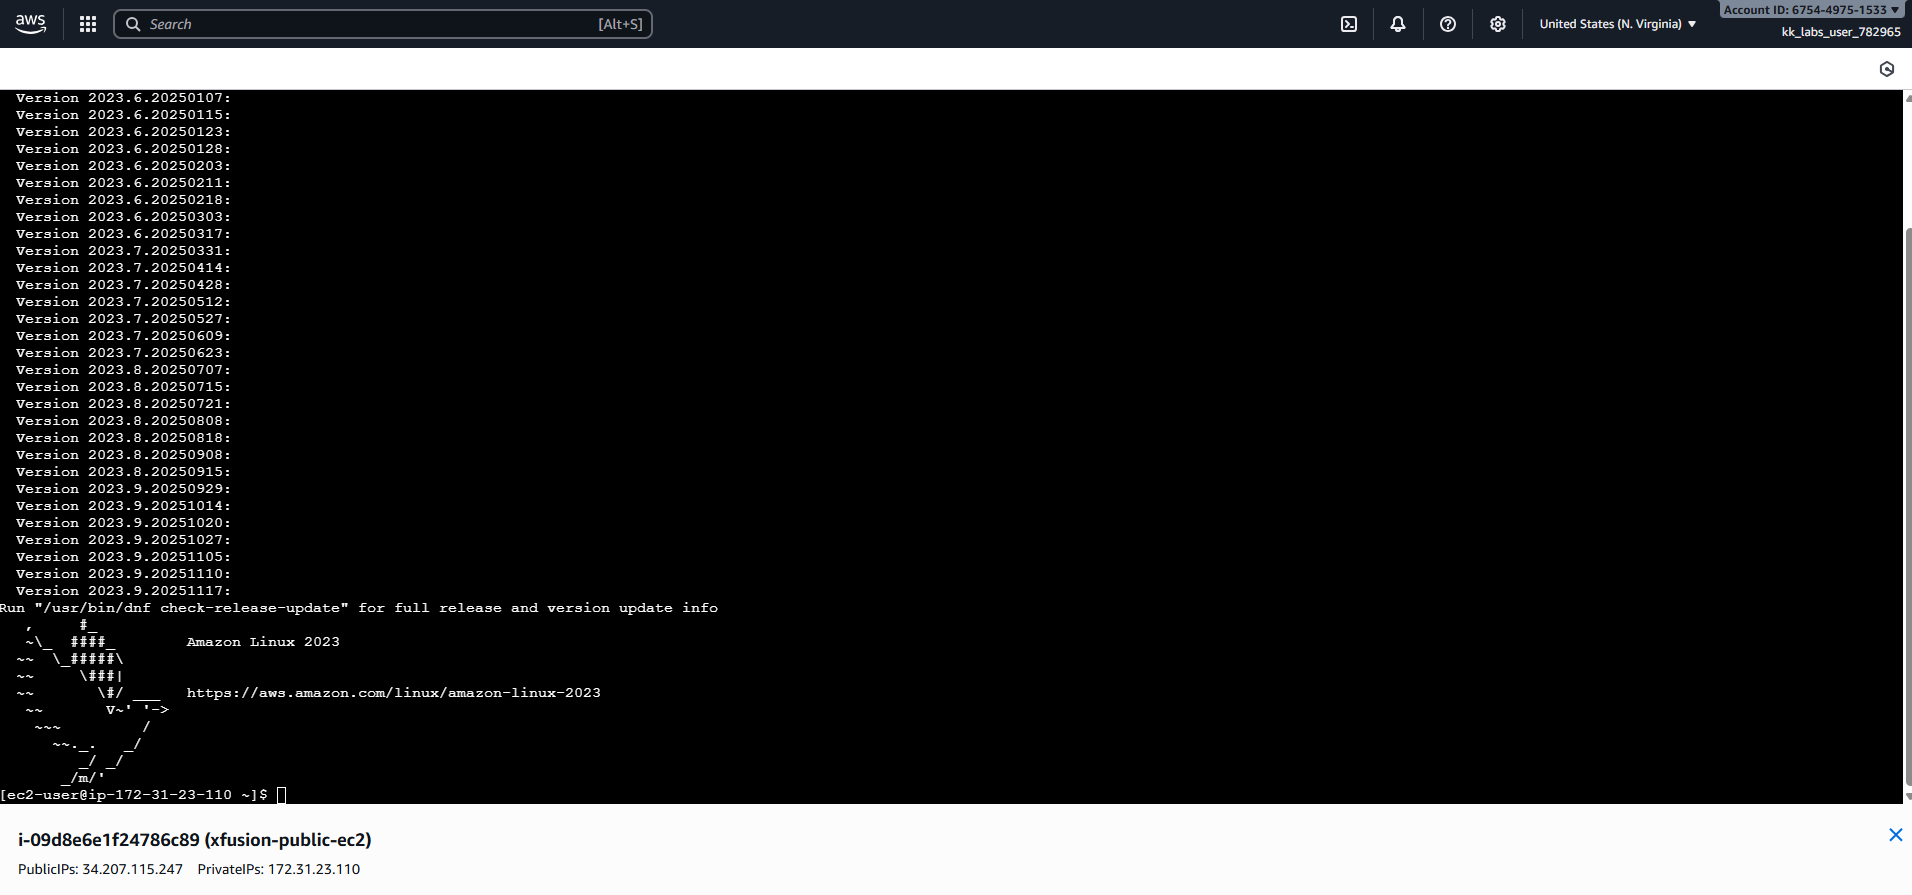Image resolution: width=1912 pixels, height=895 pixels.
Task: Open the notifications bell
Action: pos(1398,24)
